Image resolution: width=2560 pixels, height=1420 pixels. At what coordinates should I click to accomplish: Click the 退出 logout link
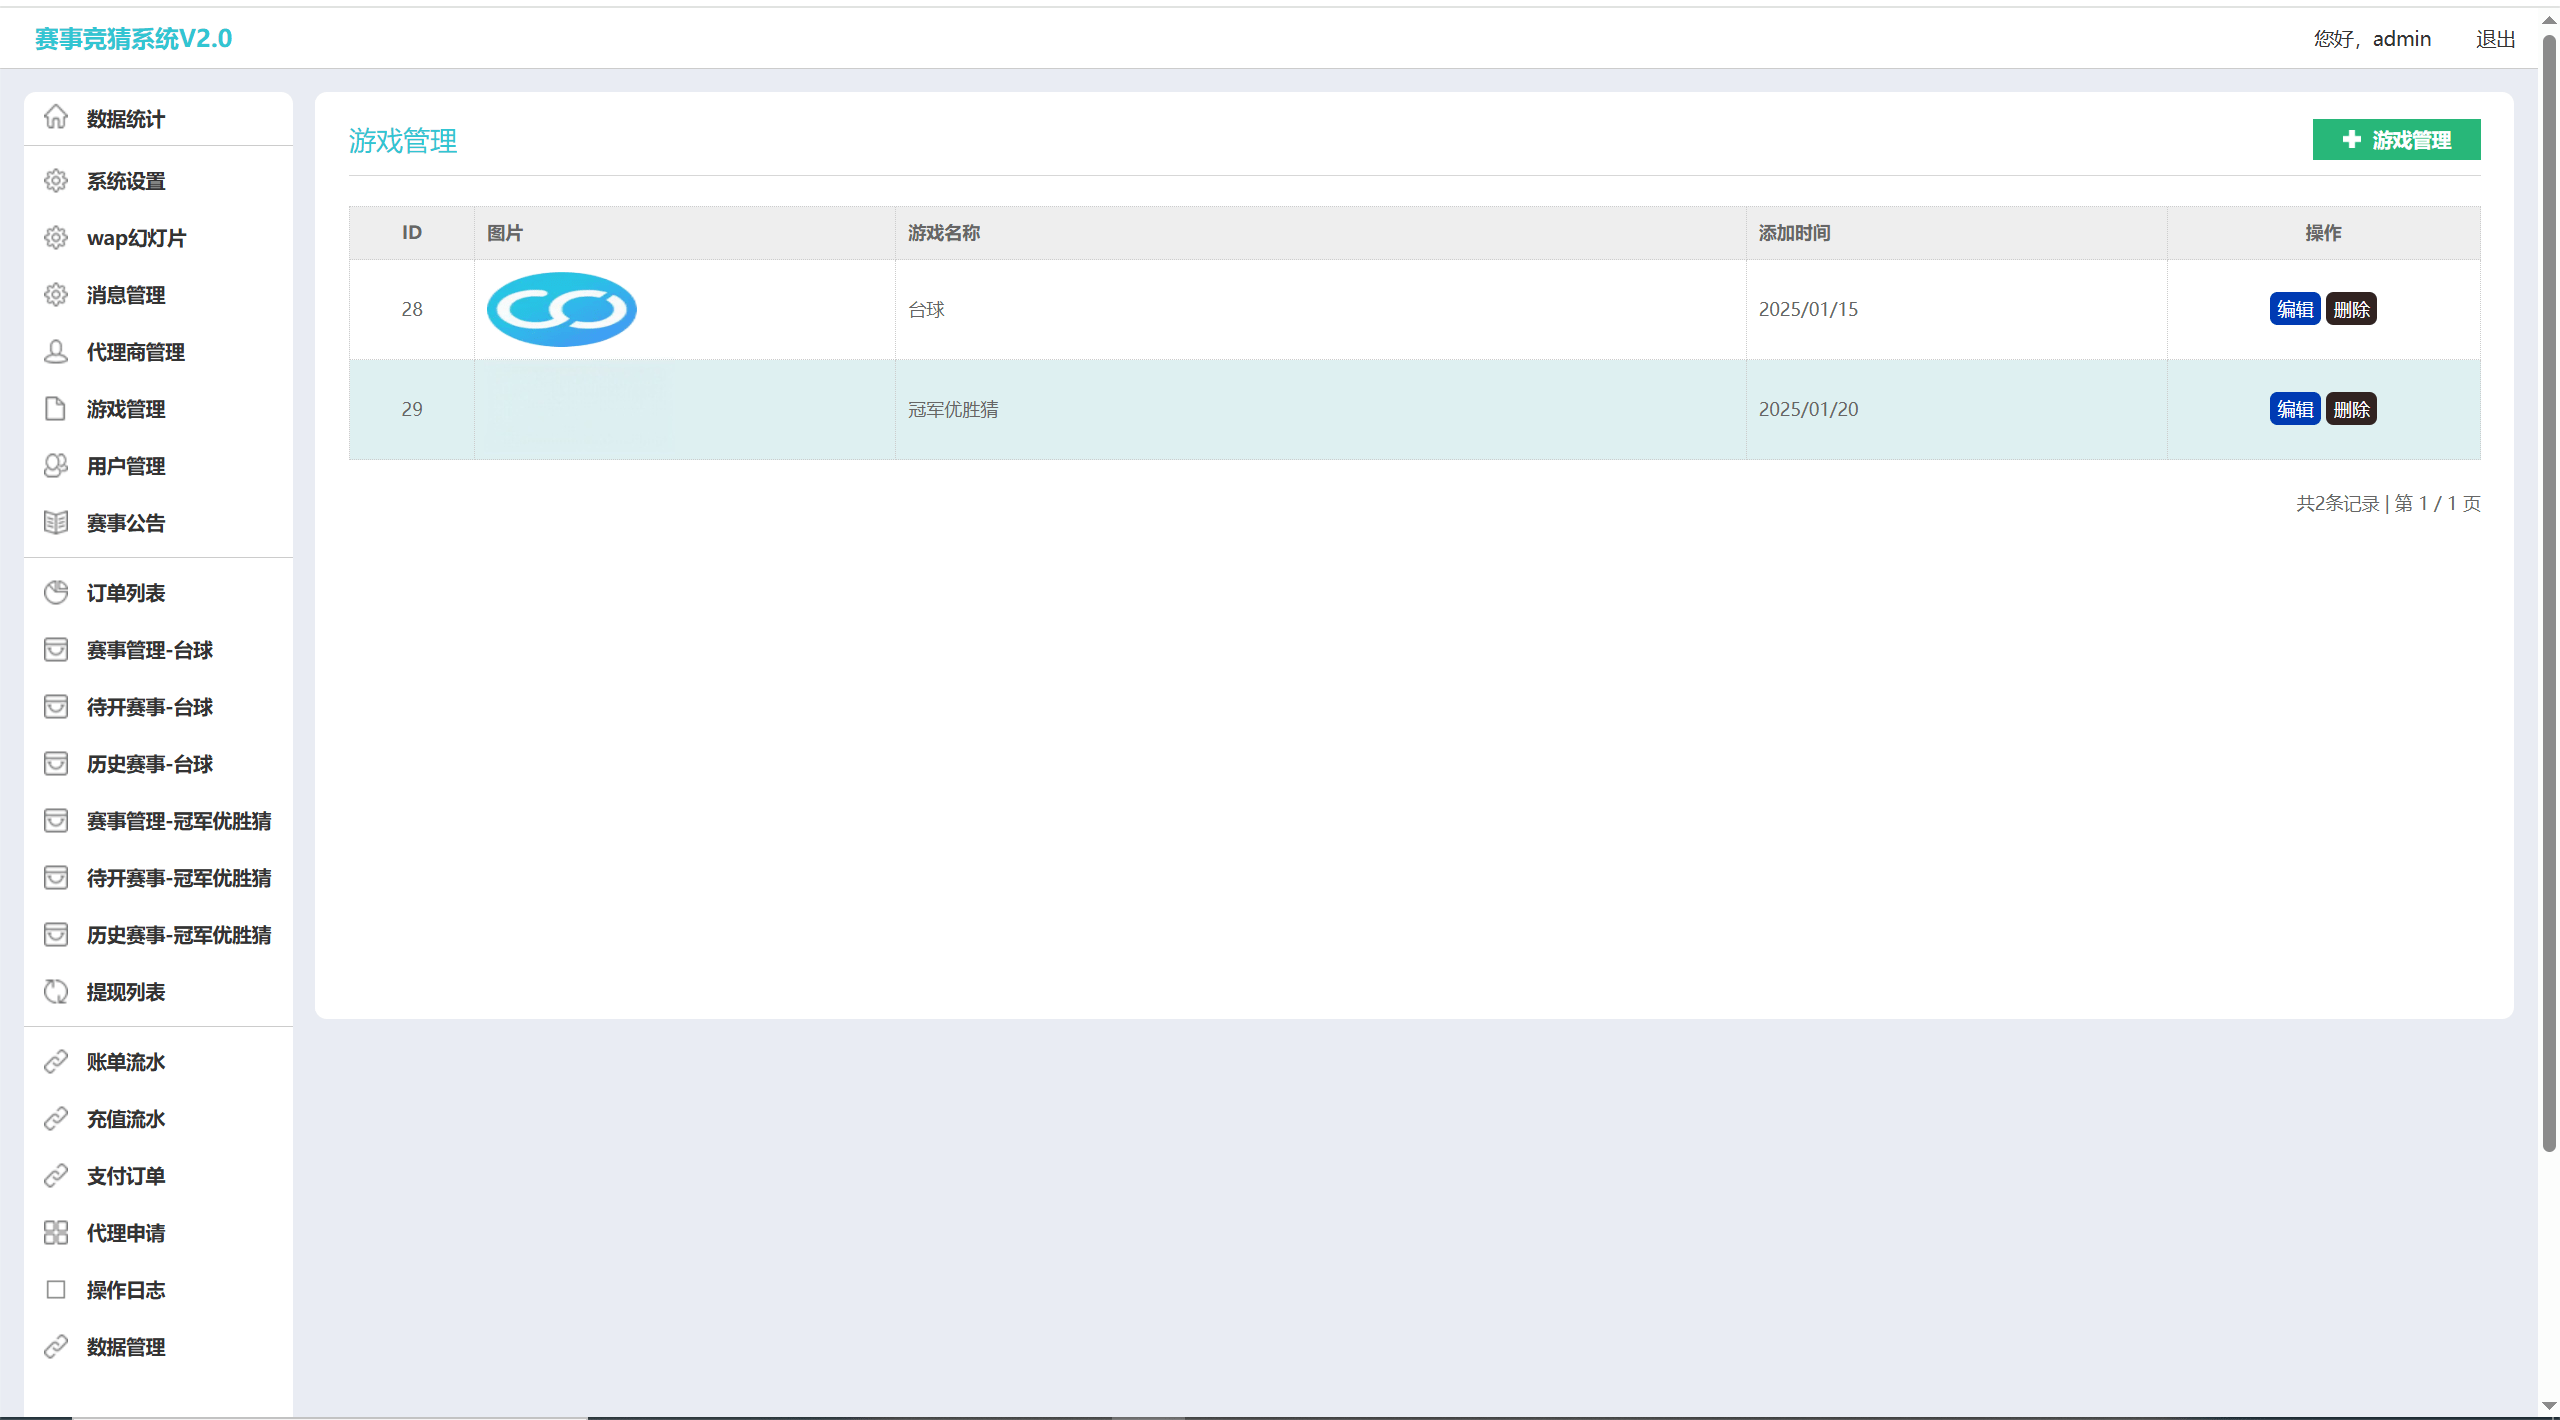(x=2495, y=39)
